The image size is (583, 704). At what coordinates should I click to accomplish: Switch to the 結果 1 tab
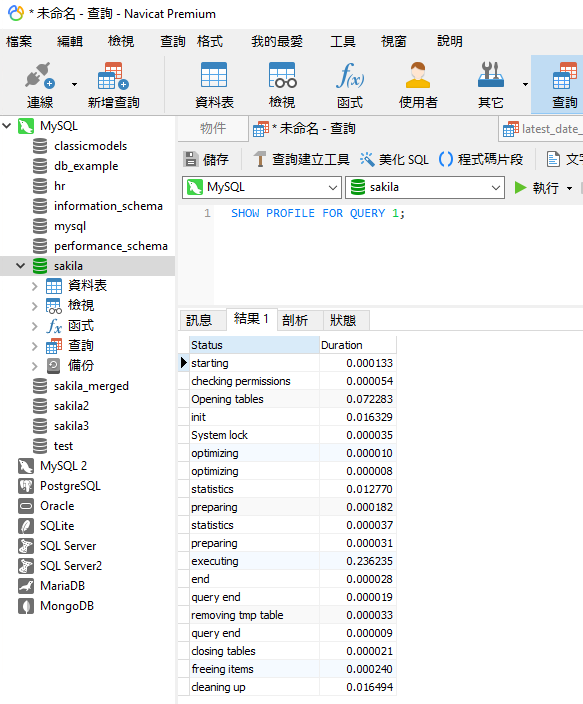(x=252, y=319)
